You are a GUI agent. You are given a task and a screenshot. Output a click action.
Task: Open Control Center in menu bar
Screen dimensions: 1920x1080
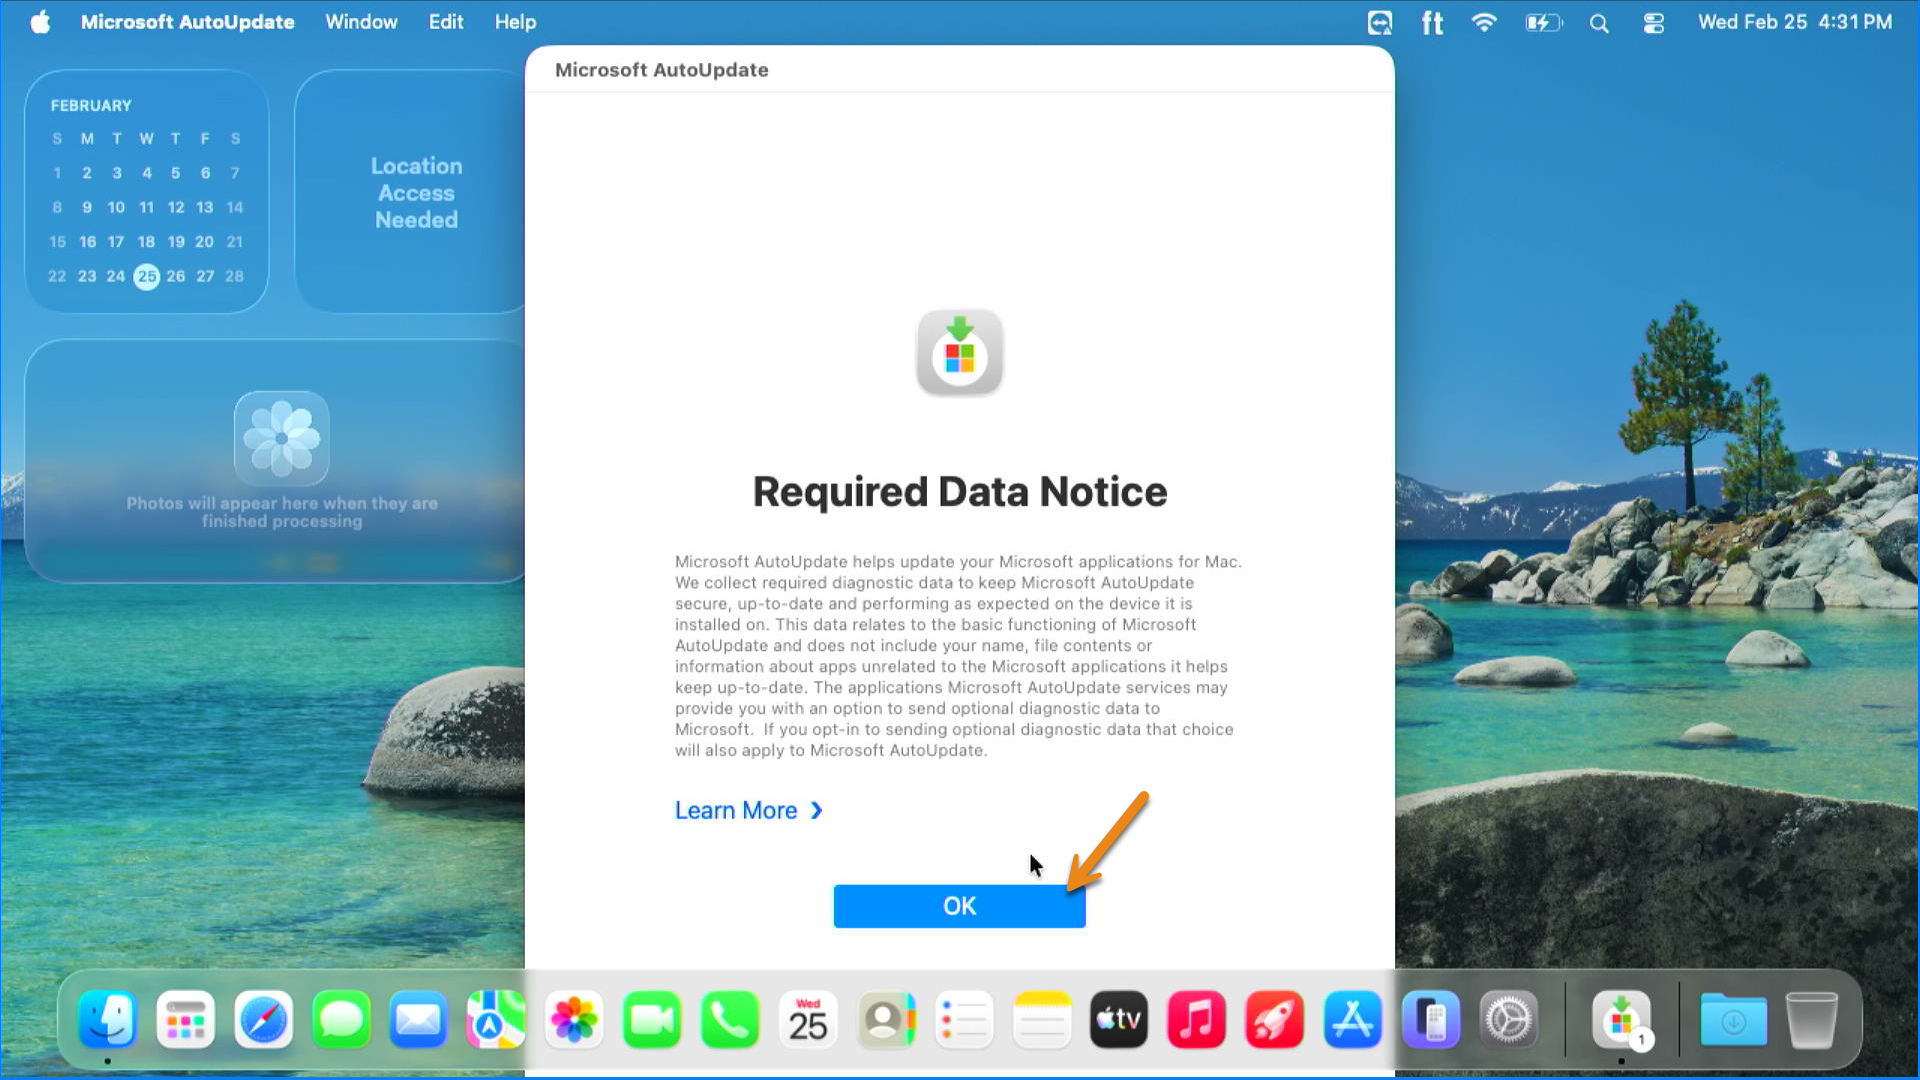point(1654,22)
